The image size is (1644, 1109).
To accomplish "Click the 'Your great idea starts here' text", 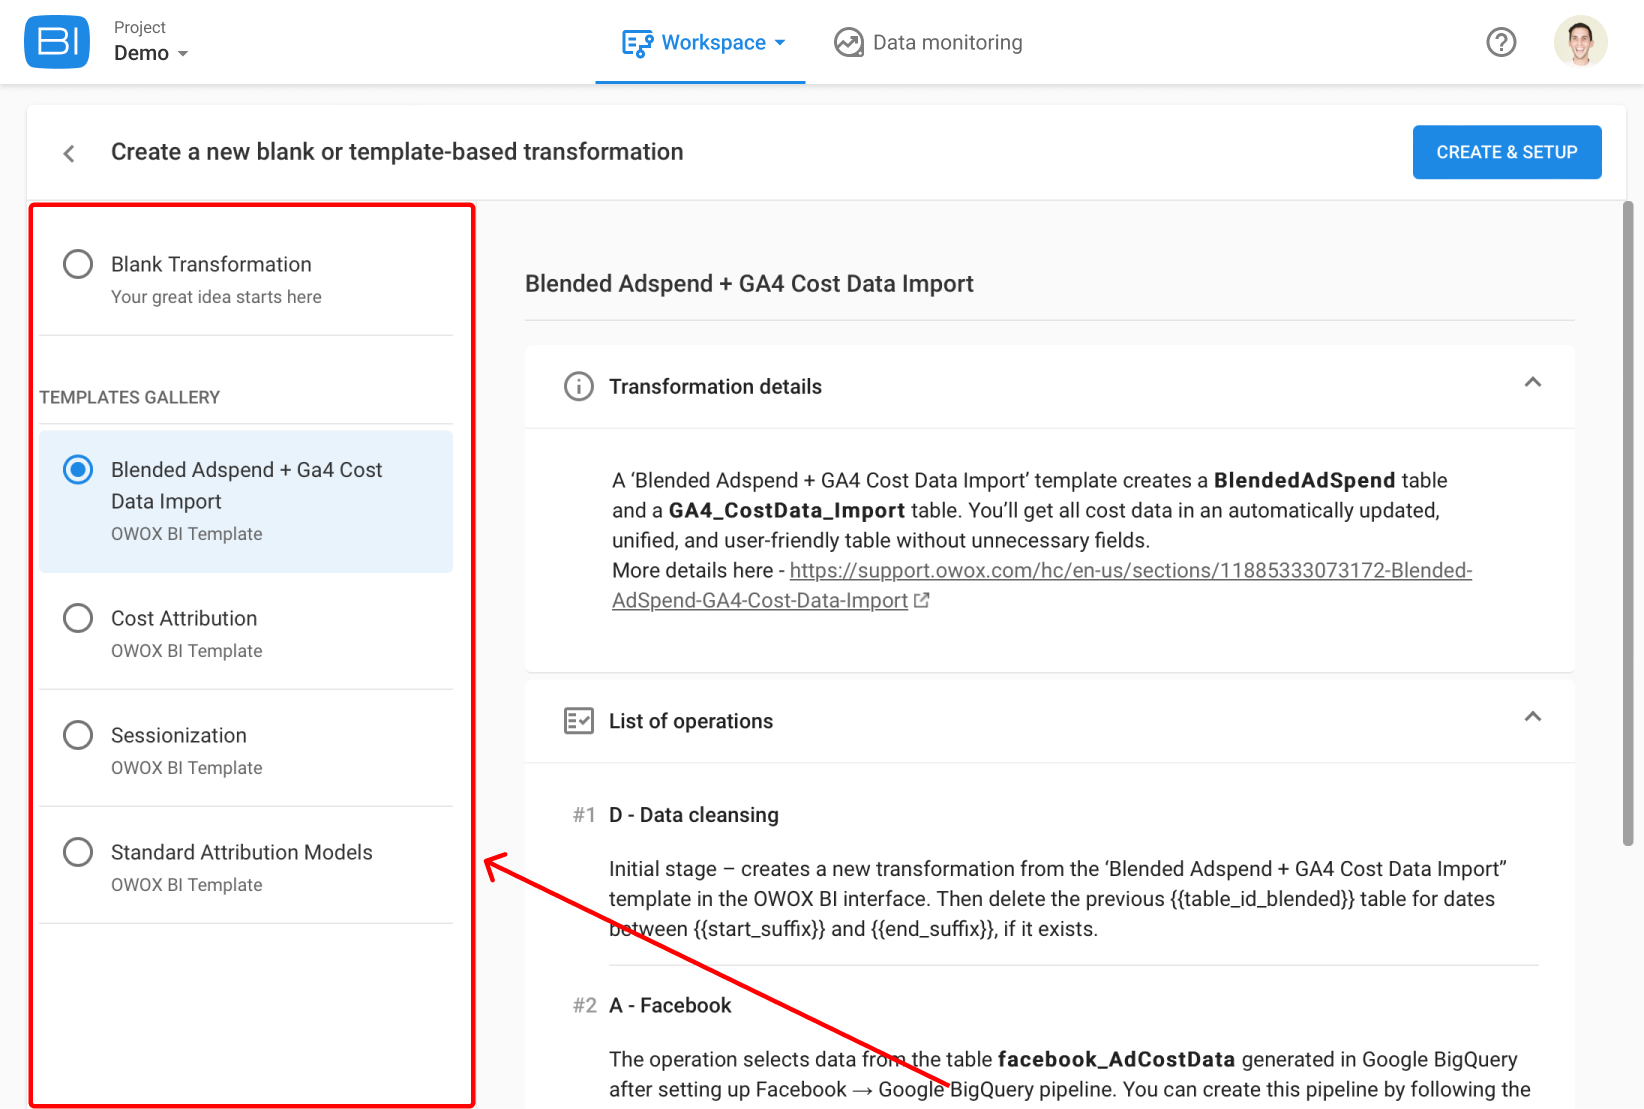I will click(x=216, y=297).
